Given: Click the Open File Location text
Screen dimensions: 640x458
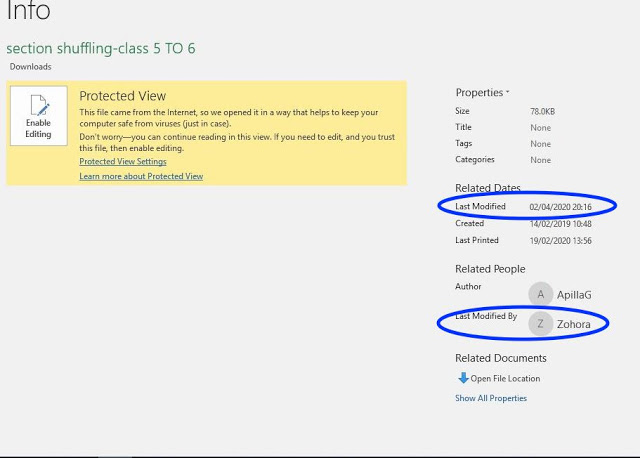Looking at the screenshot, I should pos(505,379).
